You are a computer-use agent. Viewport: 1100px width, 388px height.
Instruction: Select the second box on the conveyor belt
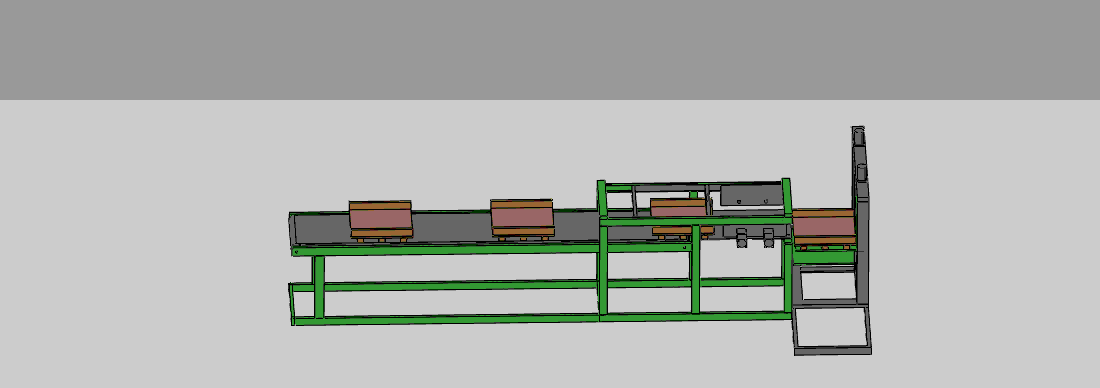[522, 217]
